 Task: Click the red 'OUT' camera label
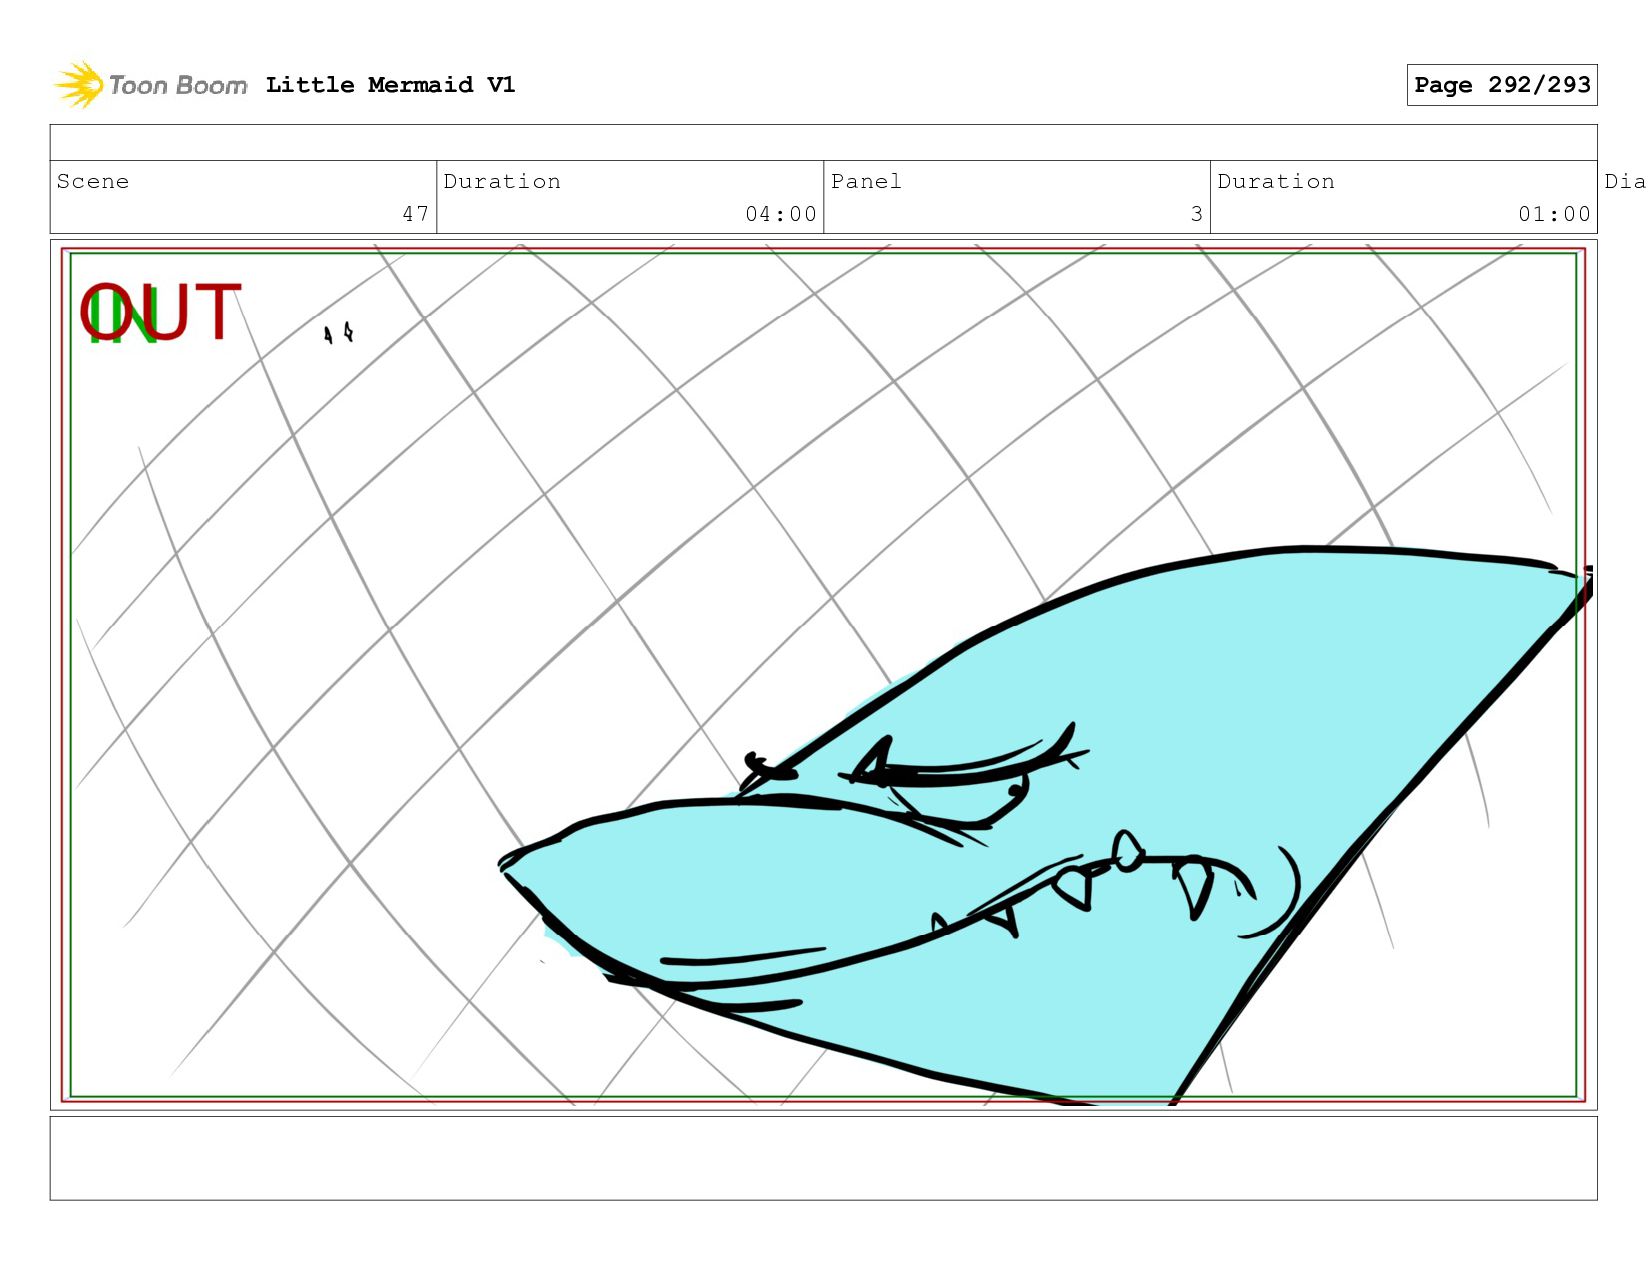click(x=160, y=312)
